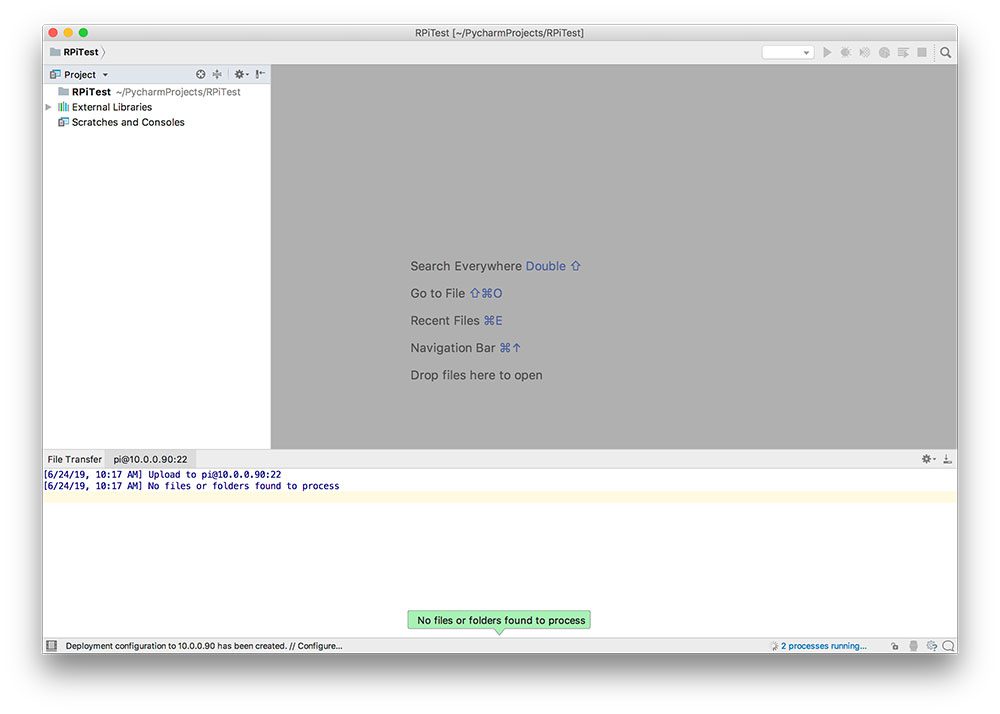Viewport: 1000px width, 714px height.
Task: Hide the Project tool window
Action: (x=260, y=75)
